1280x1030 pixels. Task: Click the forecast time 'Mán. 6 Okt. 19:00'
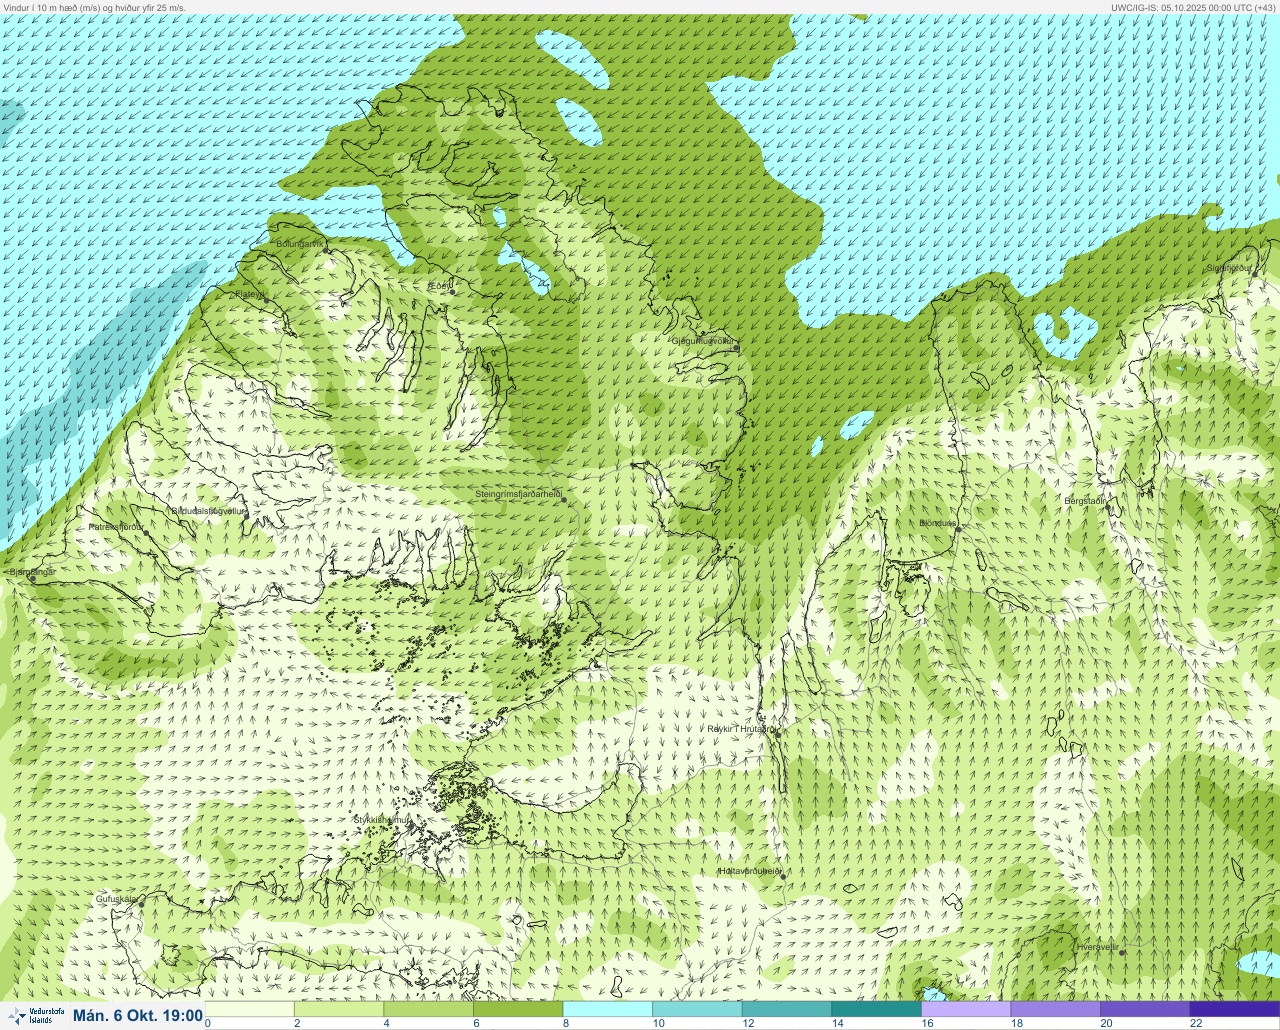coord(138,1015)
